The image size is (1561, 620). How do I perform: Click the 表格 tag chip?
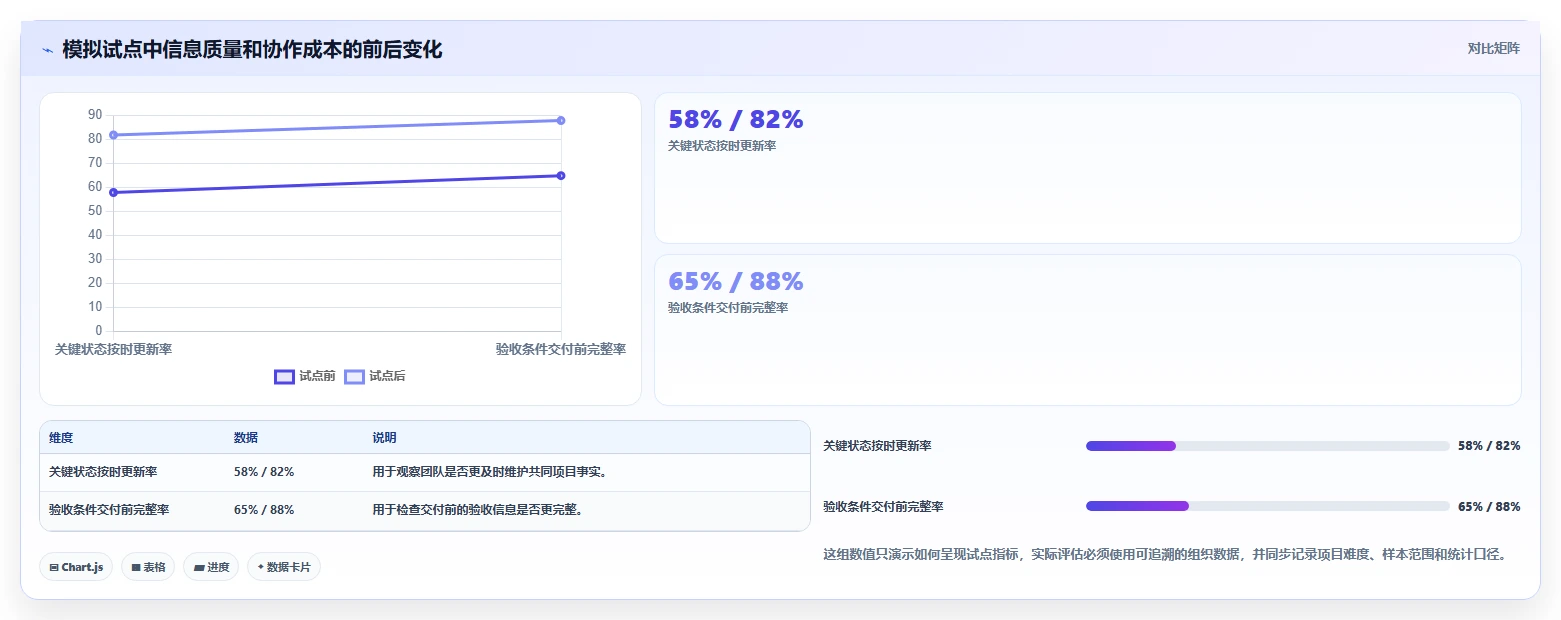(x=148, y=567)
